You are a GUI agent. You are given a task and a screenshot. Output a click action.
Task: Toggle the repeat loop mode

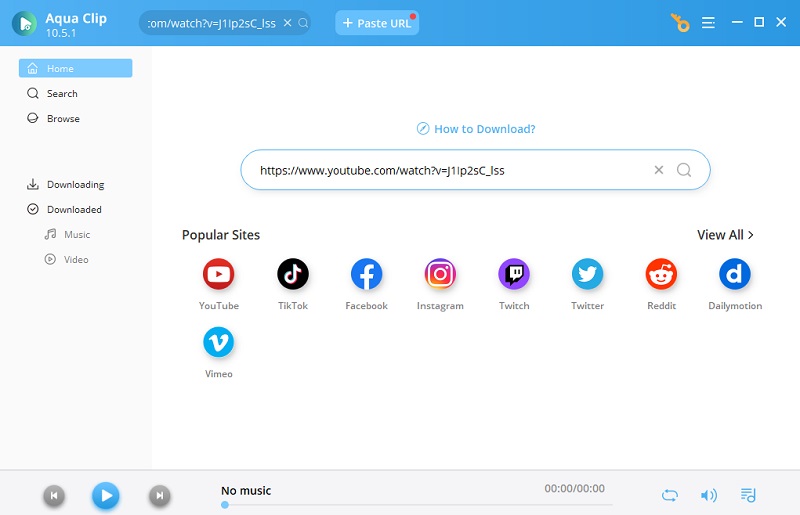(670, 495)
